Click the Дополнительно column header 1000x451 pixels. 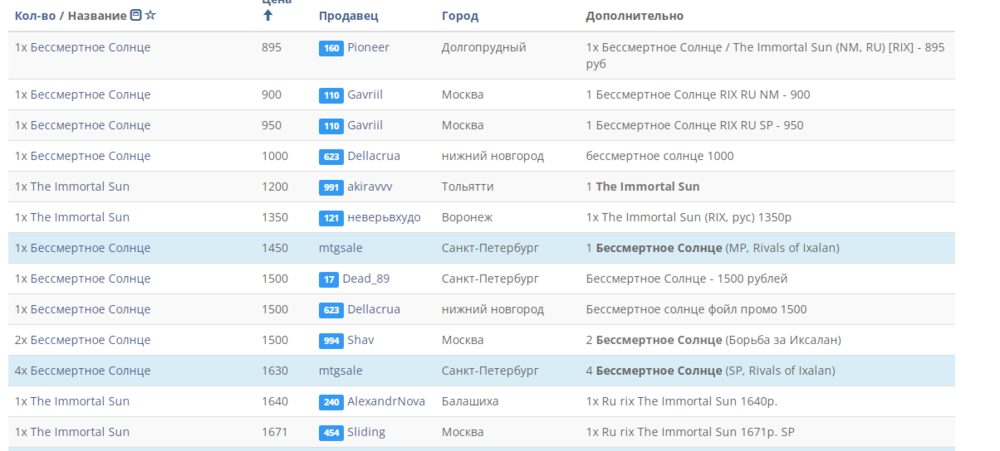pos(634,16)
